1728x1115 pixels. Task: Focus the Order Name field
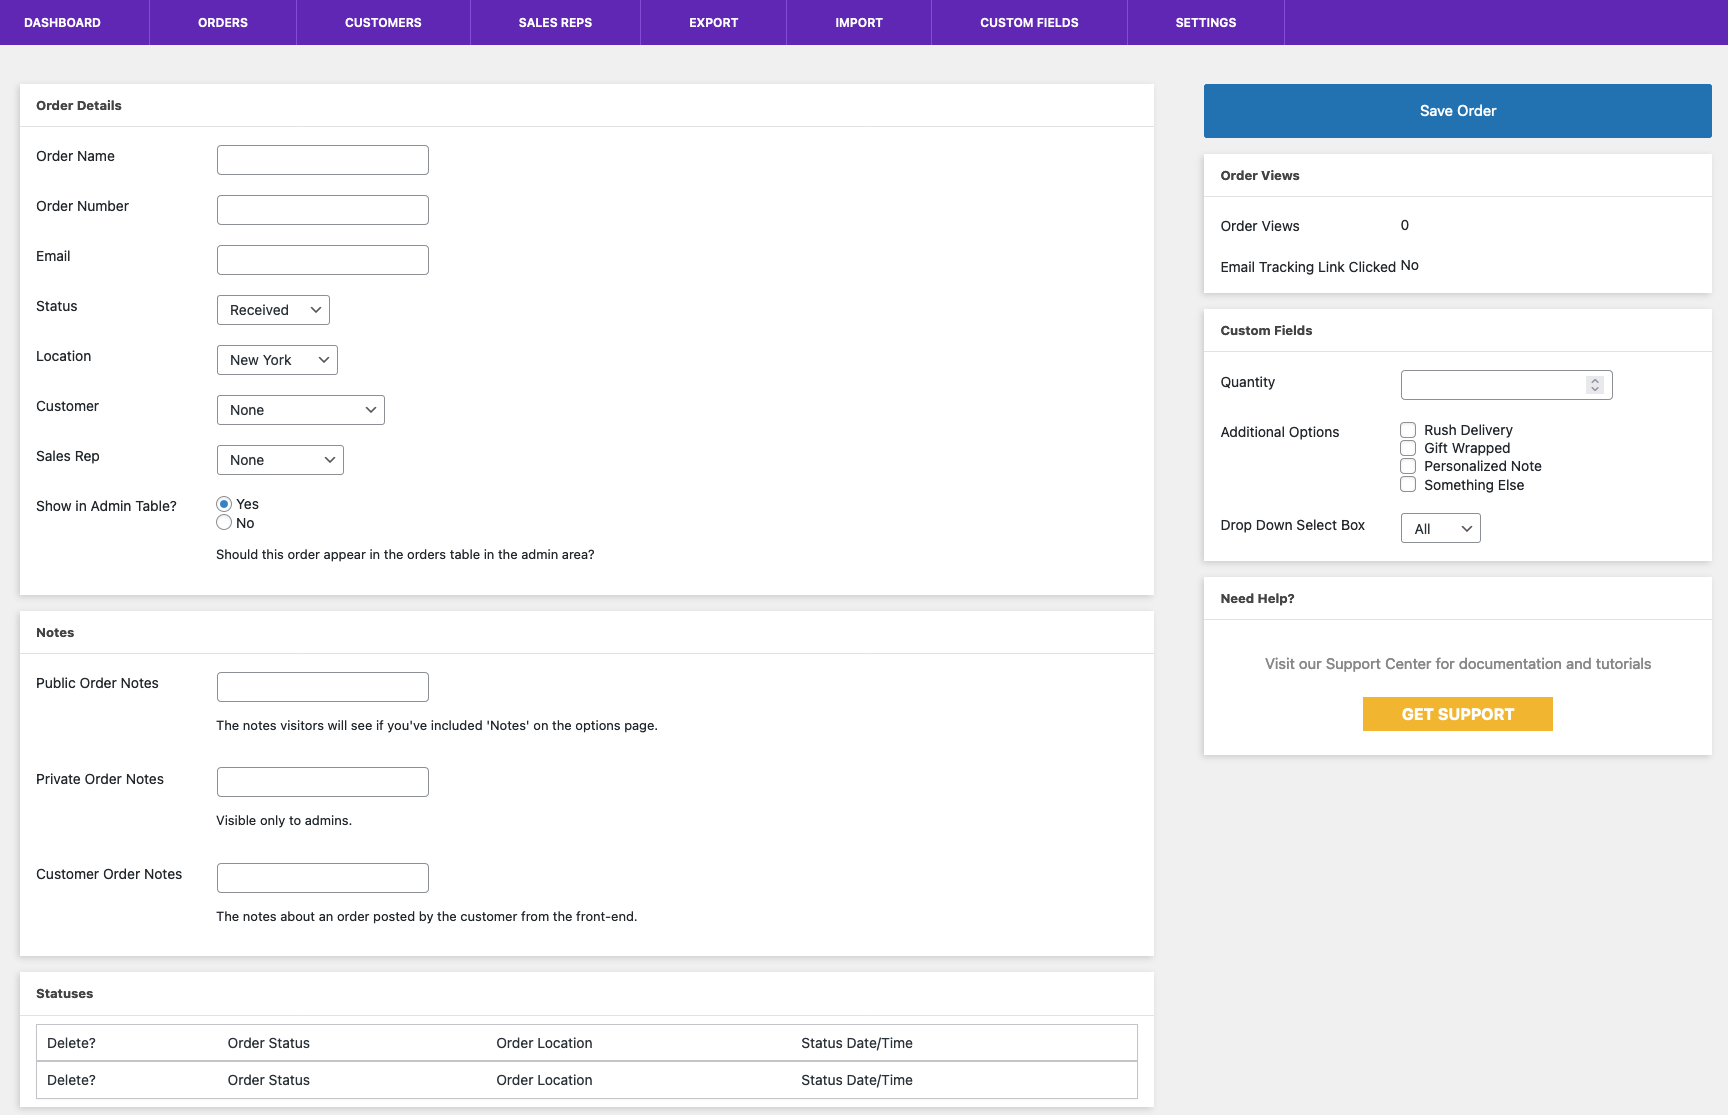pyautogui.click(x=323, y=160)
